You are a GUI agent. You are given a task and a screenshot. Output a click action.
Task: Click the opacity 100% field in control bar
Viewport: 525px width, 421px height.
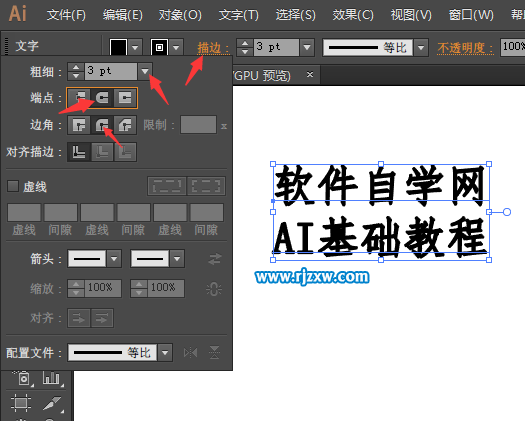point(513,47)
